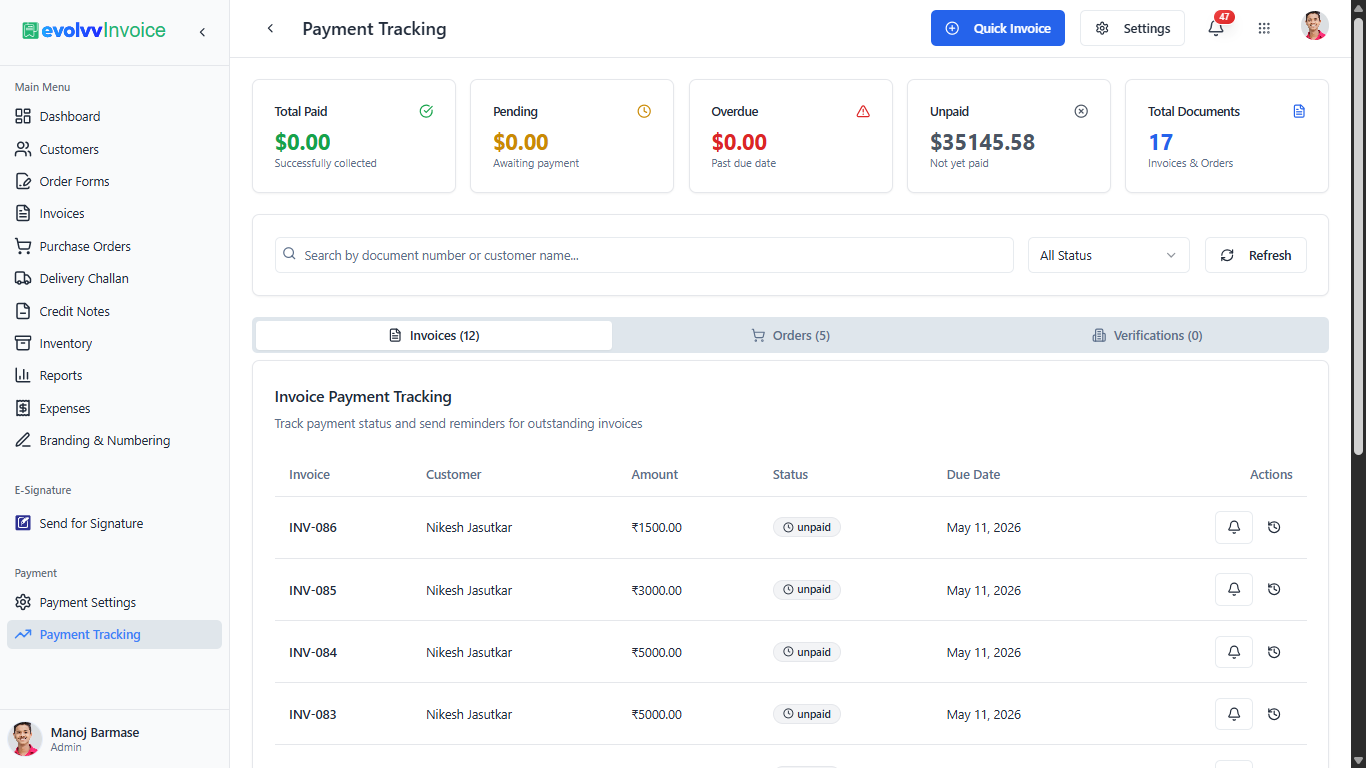Click the unpaid status badge for INV-086

[807, 527]
